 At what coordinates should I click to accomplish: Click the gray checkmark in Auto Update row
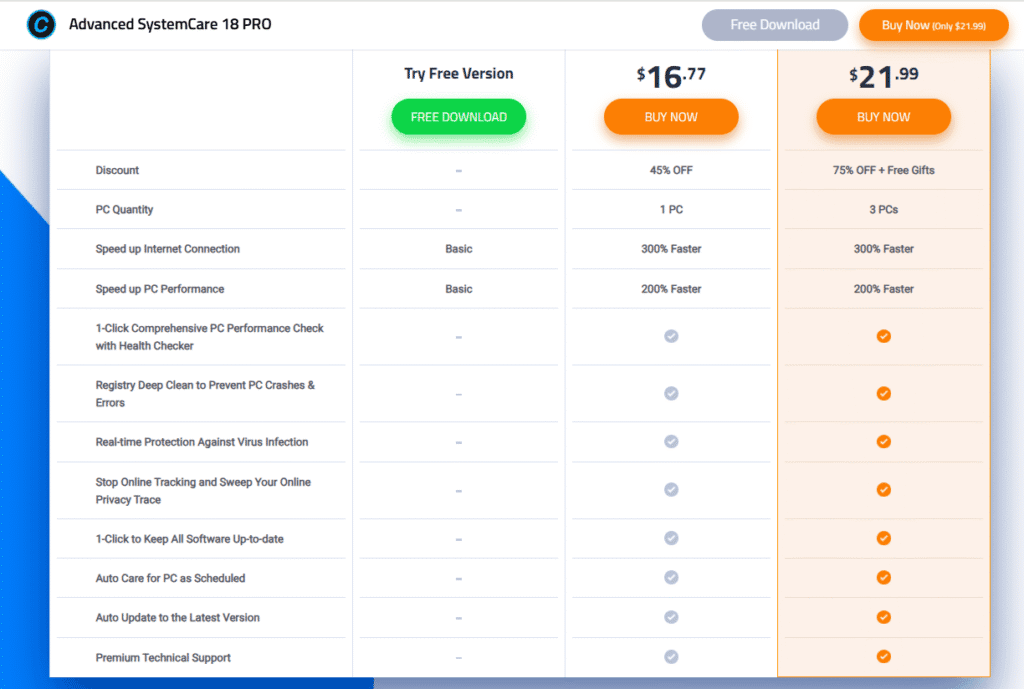point(671,617)
